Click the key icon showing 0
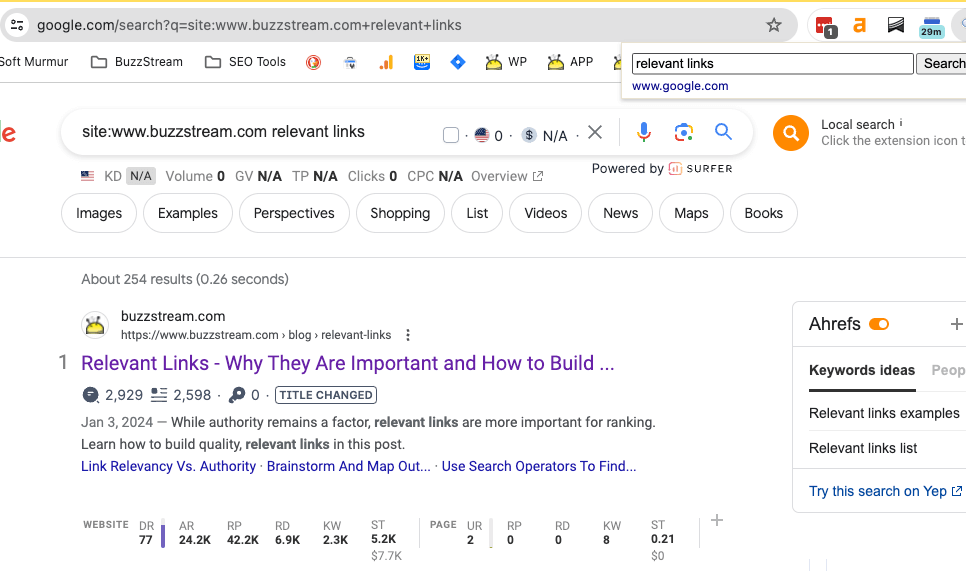Screen dimensions: 966x571 (x=237, y=395)
